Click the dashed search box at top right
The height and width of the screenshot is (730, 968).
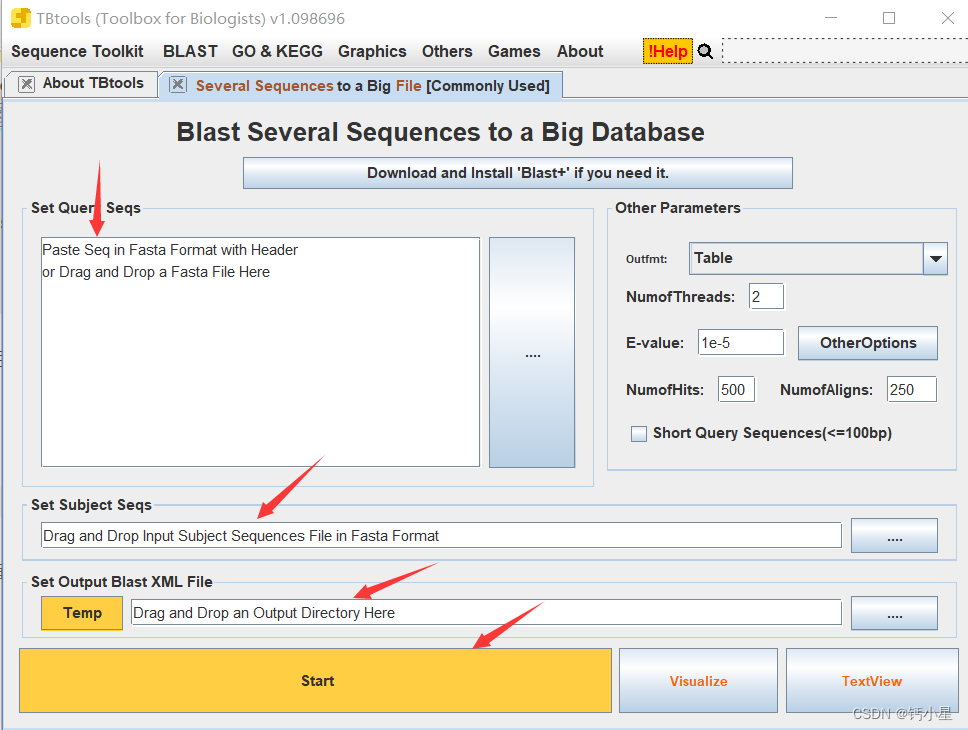coord(845,51)
